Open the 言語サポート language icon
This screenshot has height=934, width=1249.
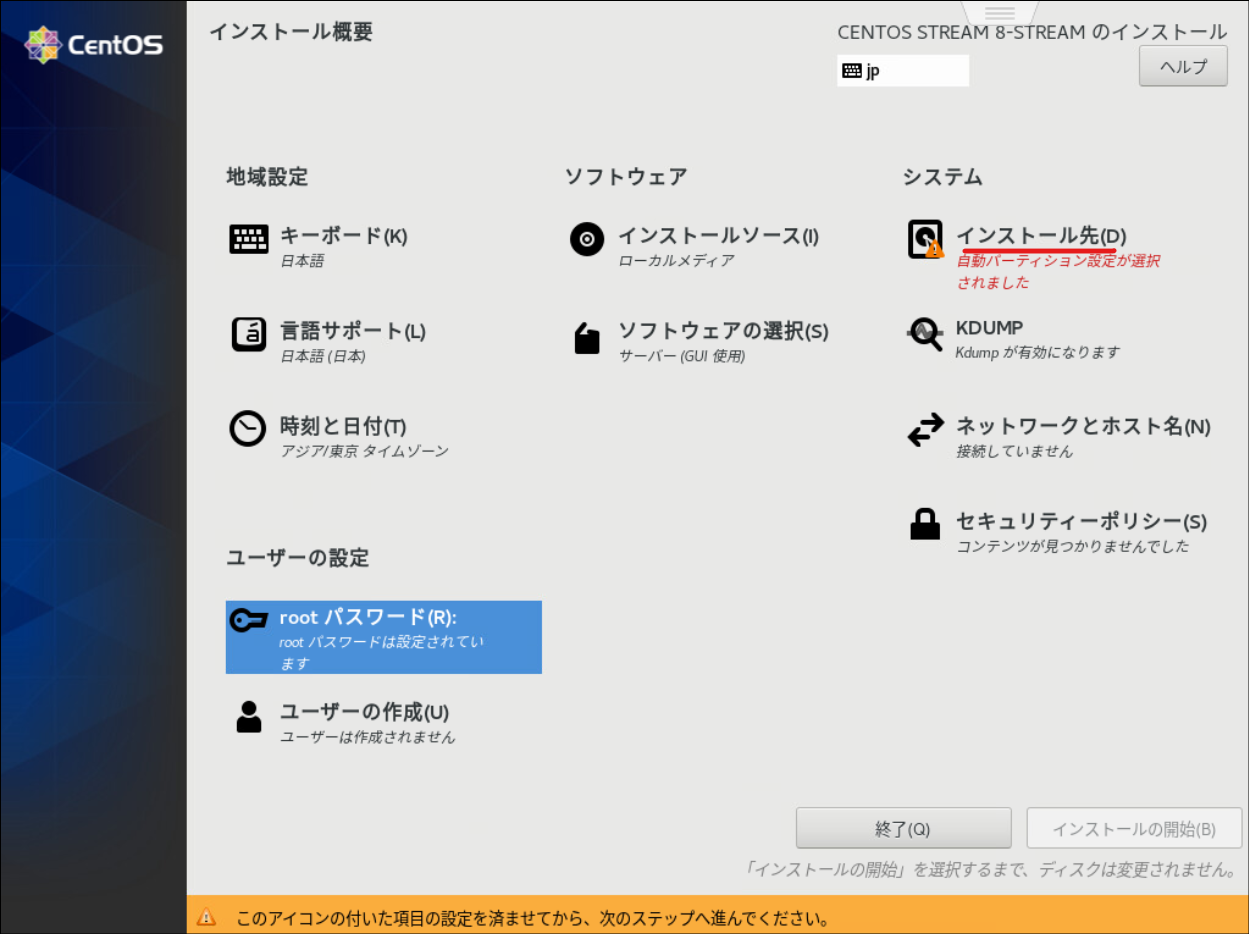[x=249, y=334]
